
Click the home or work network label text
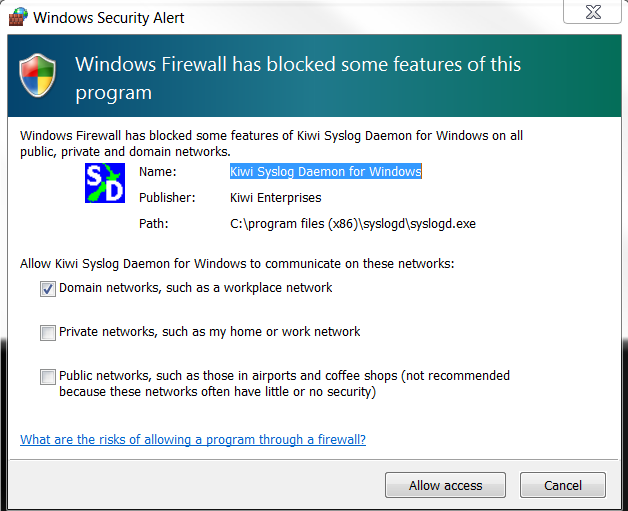[x=210, y=332]
